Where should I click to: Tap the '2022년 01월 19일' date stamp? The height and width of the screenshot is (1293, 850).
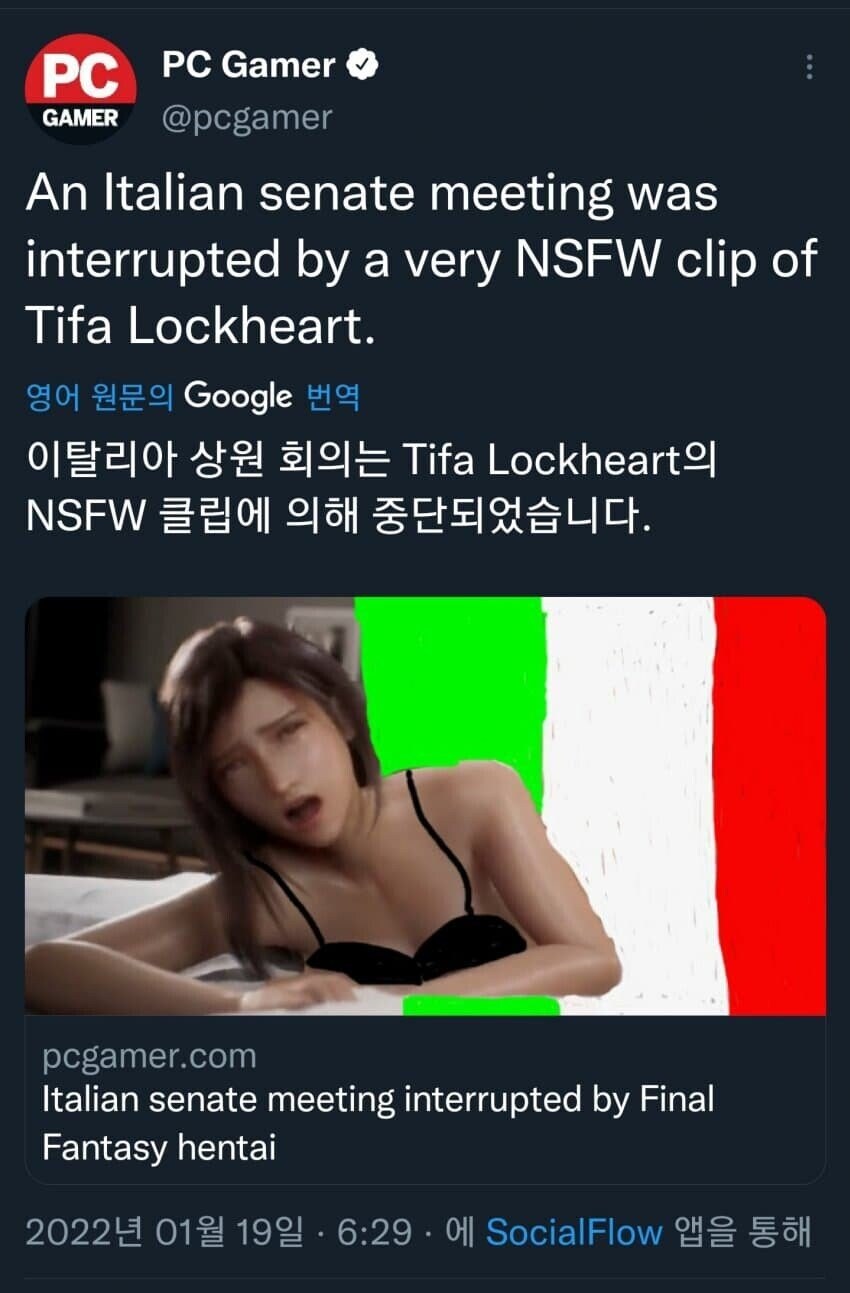pyautogui.click(x=164, y=1232)
